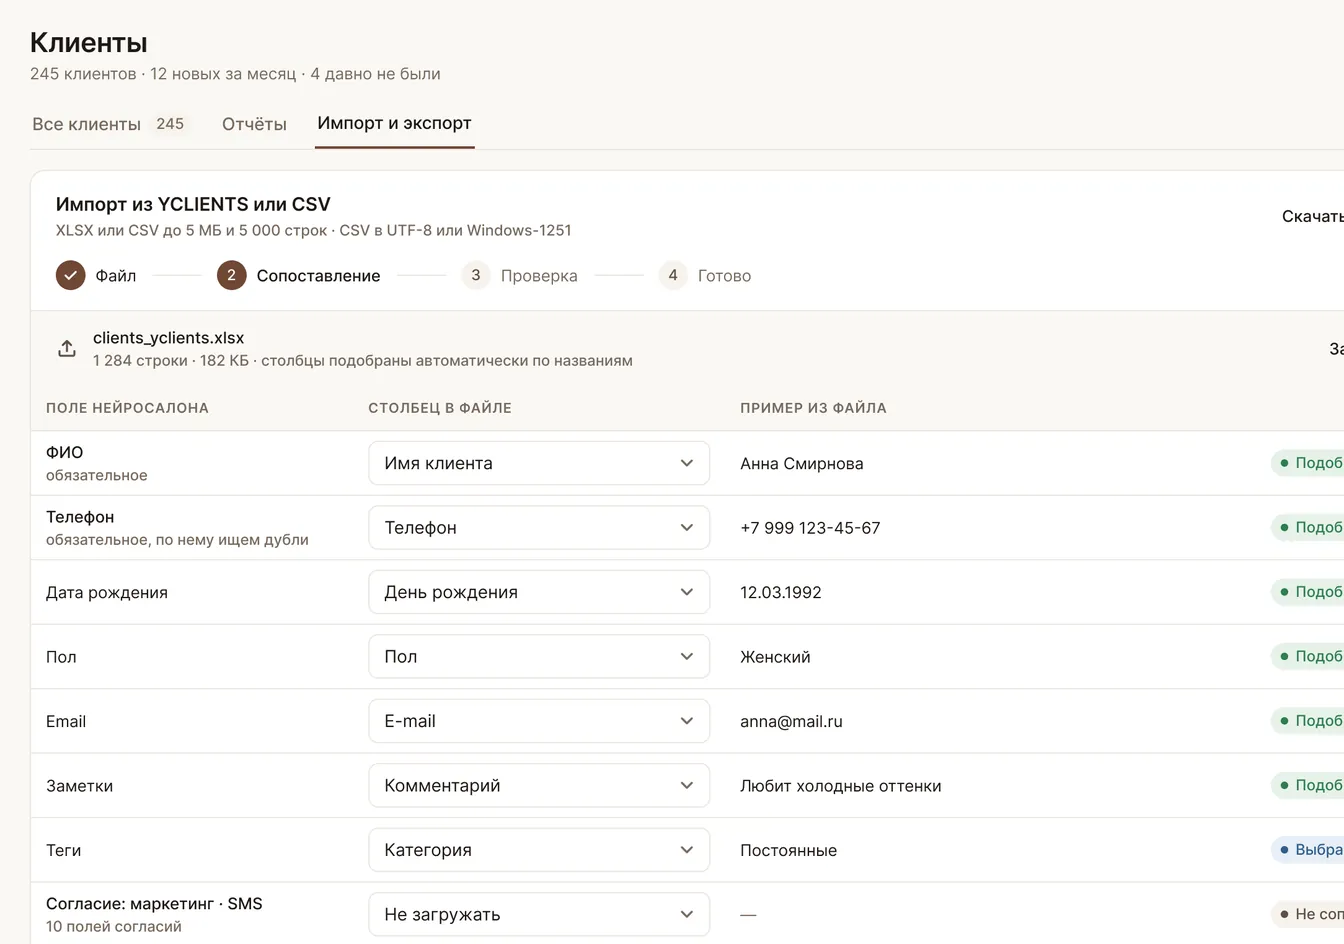This screenshot has height=944, width=1344.
Task: Click the example note Любит холодные оттенки
Action: (x=840, y=786)
